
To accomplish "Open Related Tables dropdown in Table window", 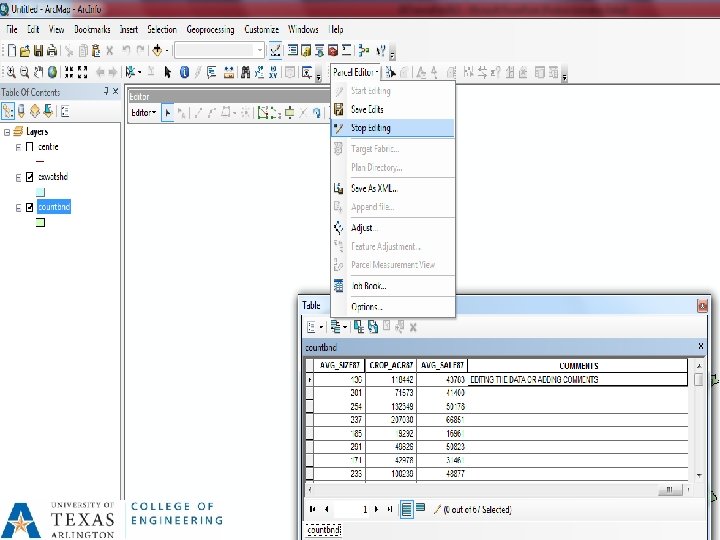I will pos(339,327).
